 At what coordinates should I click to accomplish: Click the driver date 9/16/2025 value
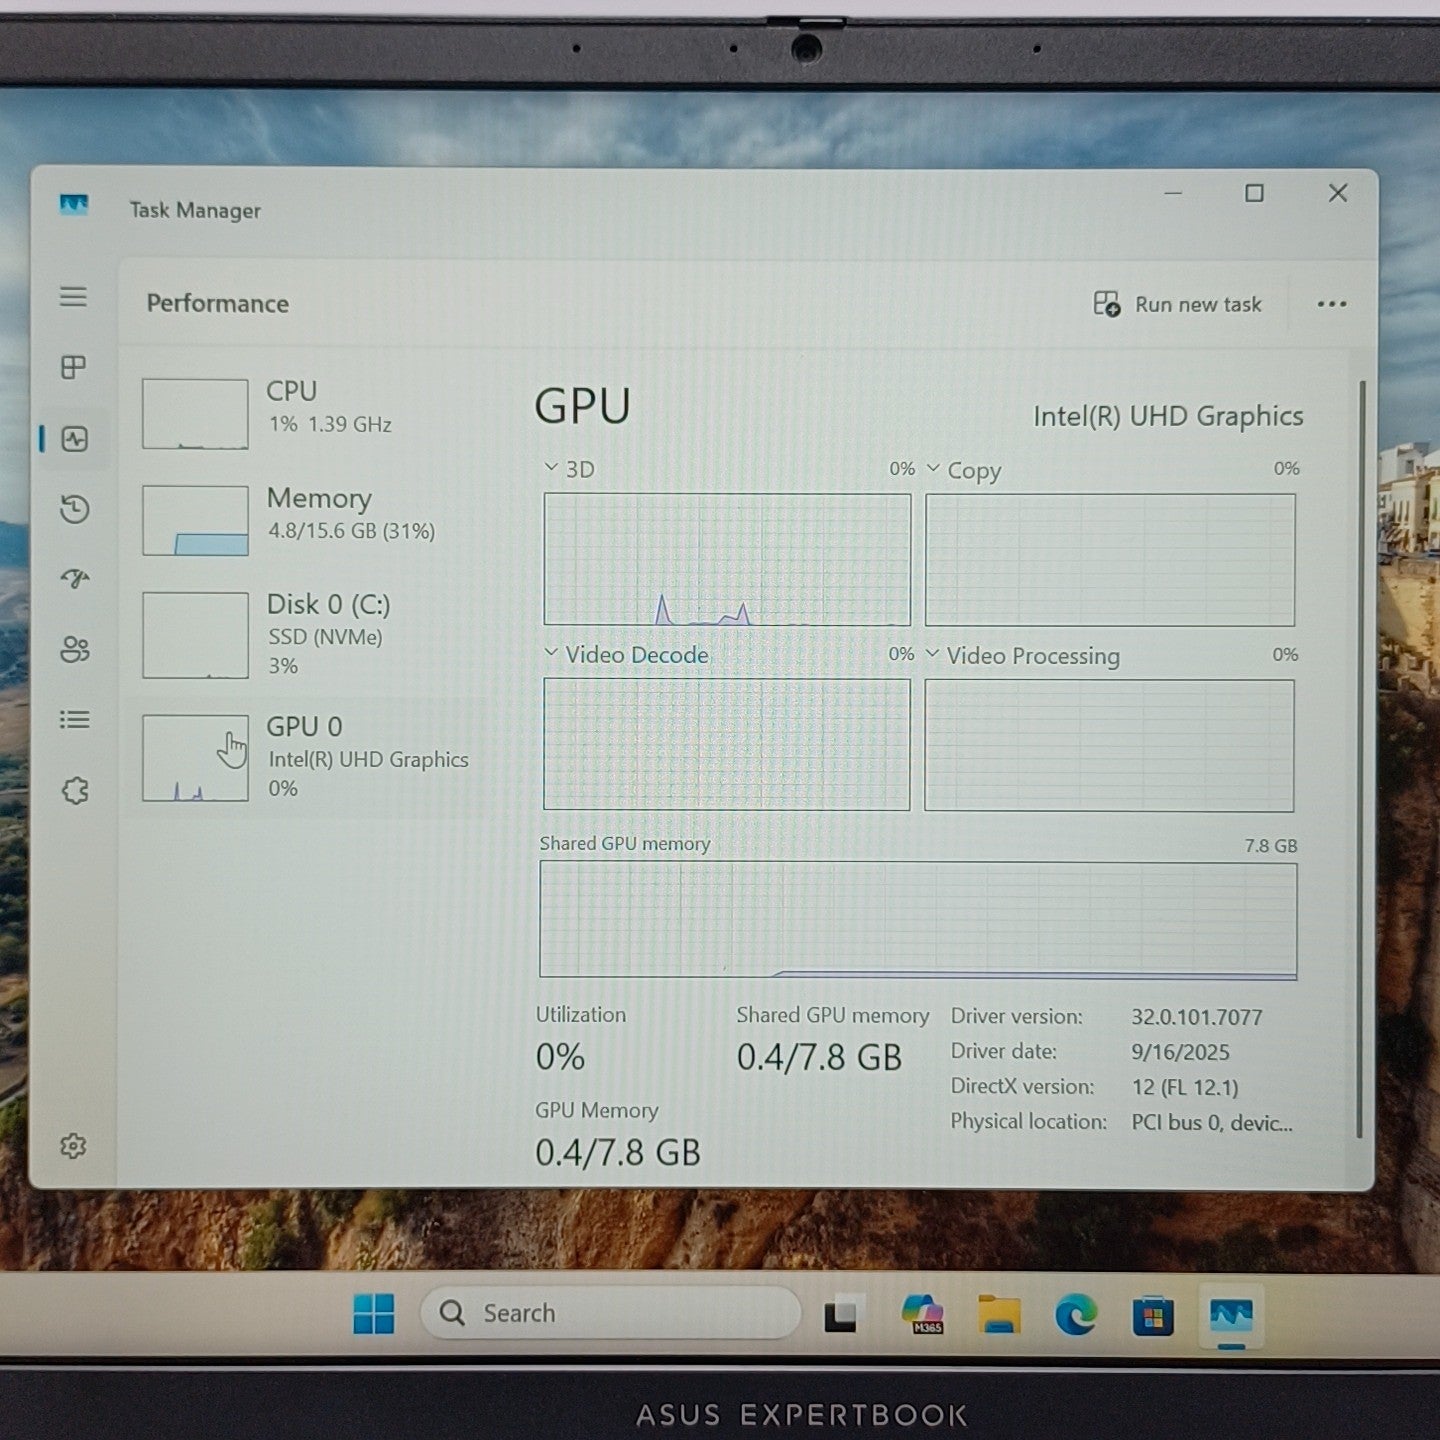[1180, 1052]
